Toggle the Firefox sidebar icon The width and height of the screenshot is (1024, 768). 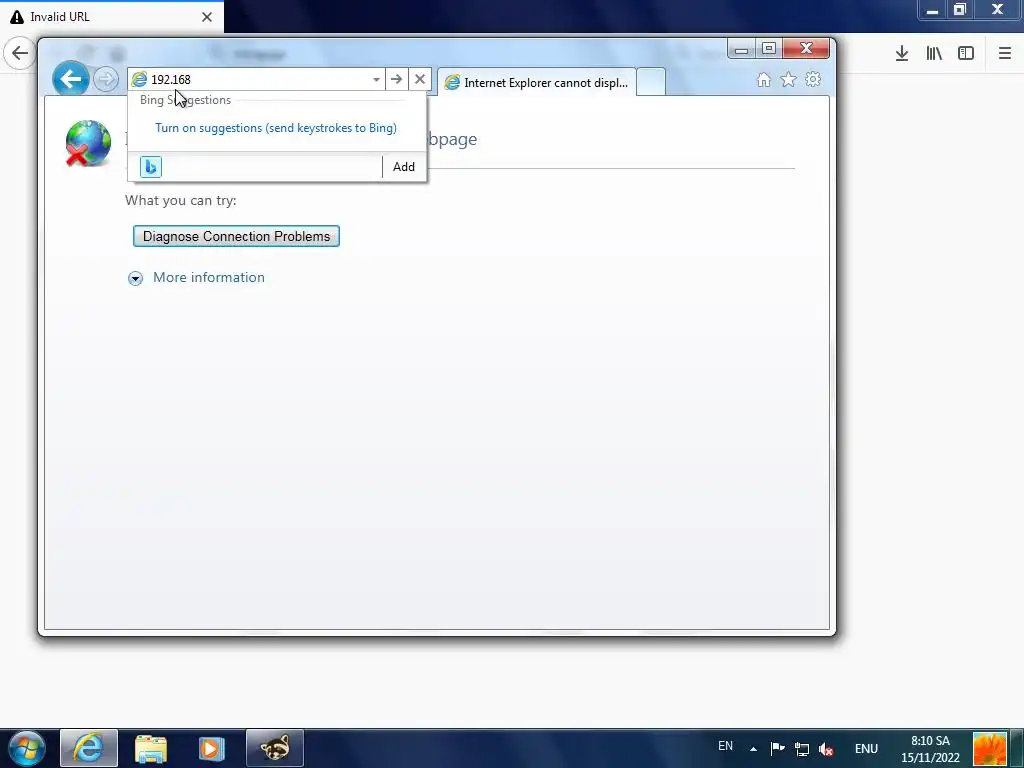click(x=966, y=53)
